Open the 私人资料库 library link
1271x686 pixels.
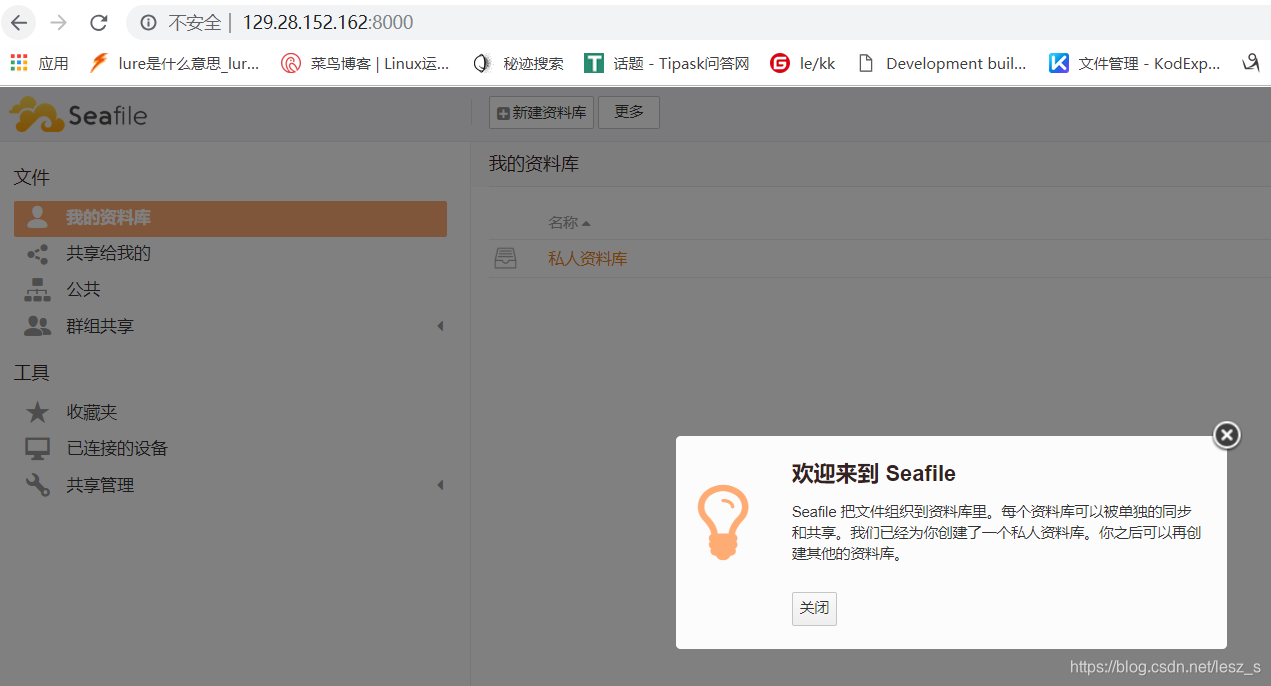pyautogui.click(x=588, y=259)
